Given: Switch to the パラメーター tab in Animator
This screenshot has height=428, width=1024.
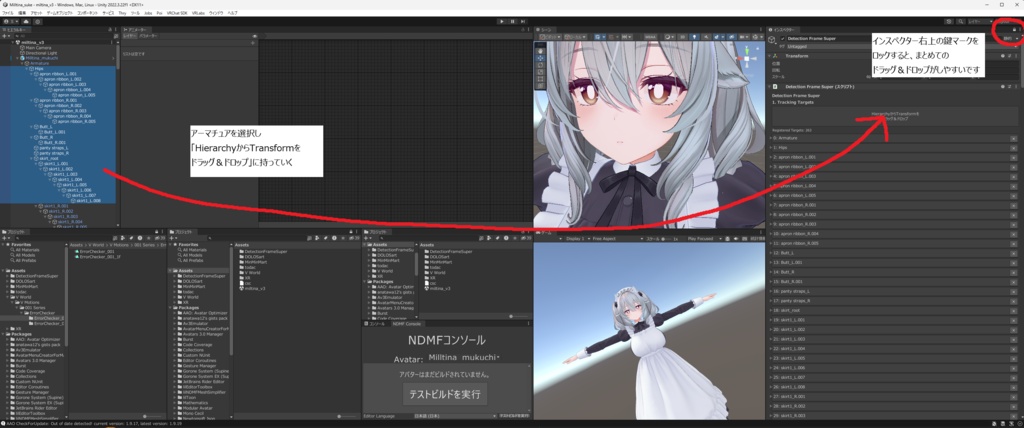Looking at the screenshot, I should click(x=148, y=36).
